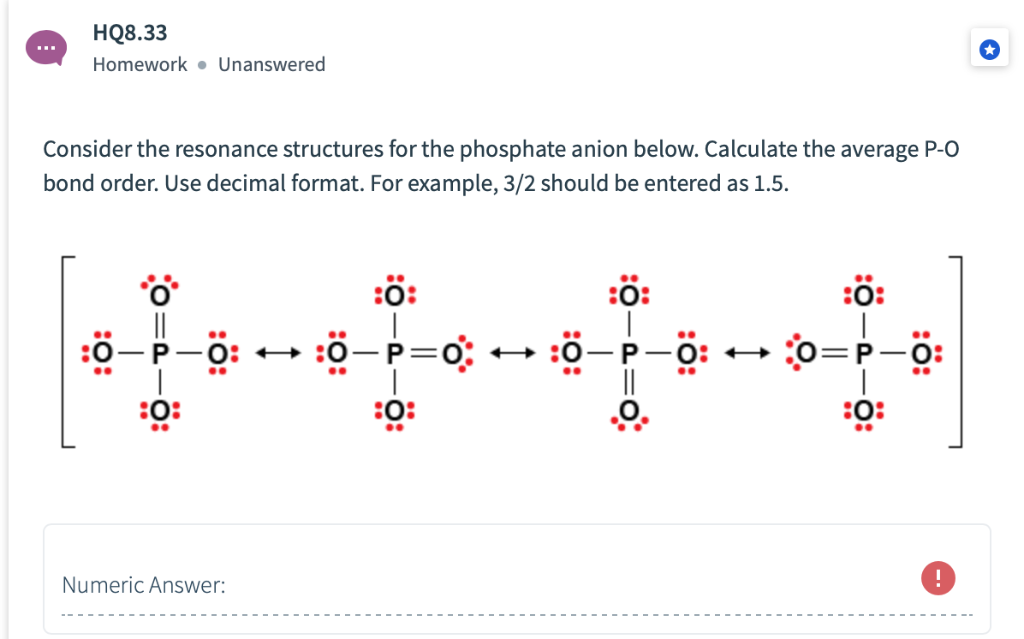Toggle the bookmark star for HQ8.33

point(989,48)
